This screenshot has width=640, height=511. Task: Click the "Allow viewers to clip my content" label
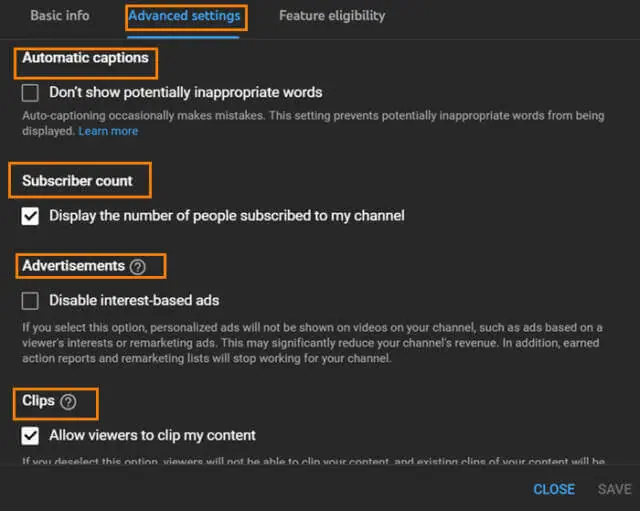pyautogui.click(x=152, y=436)
